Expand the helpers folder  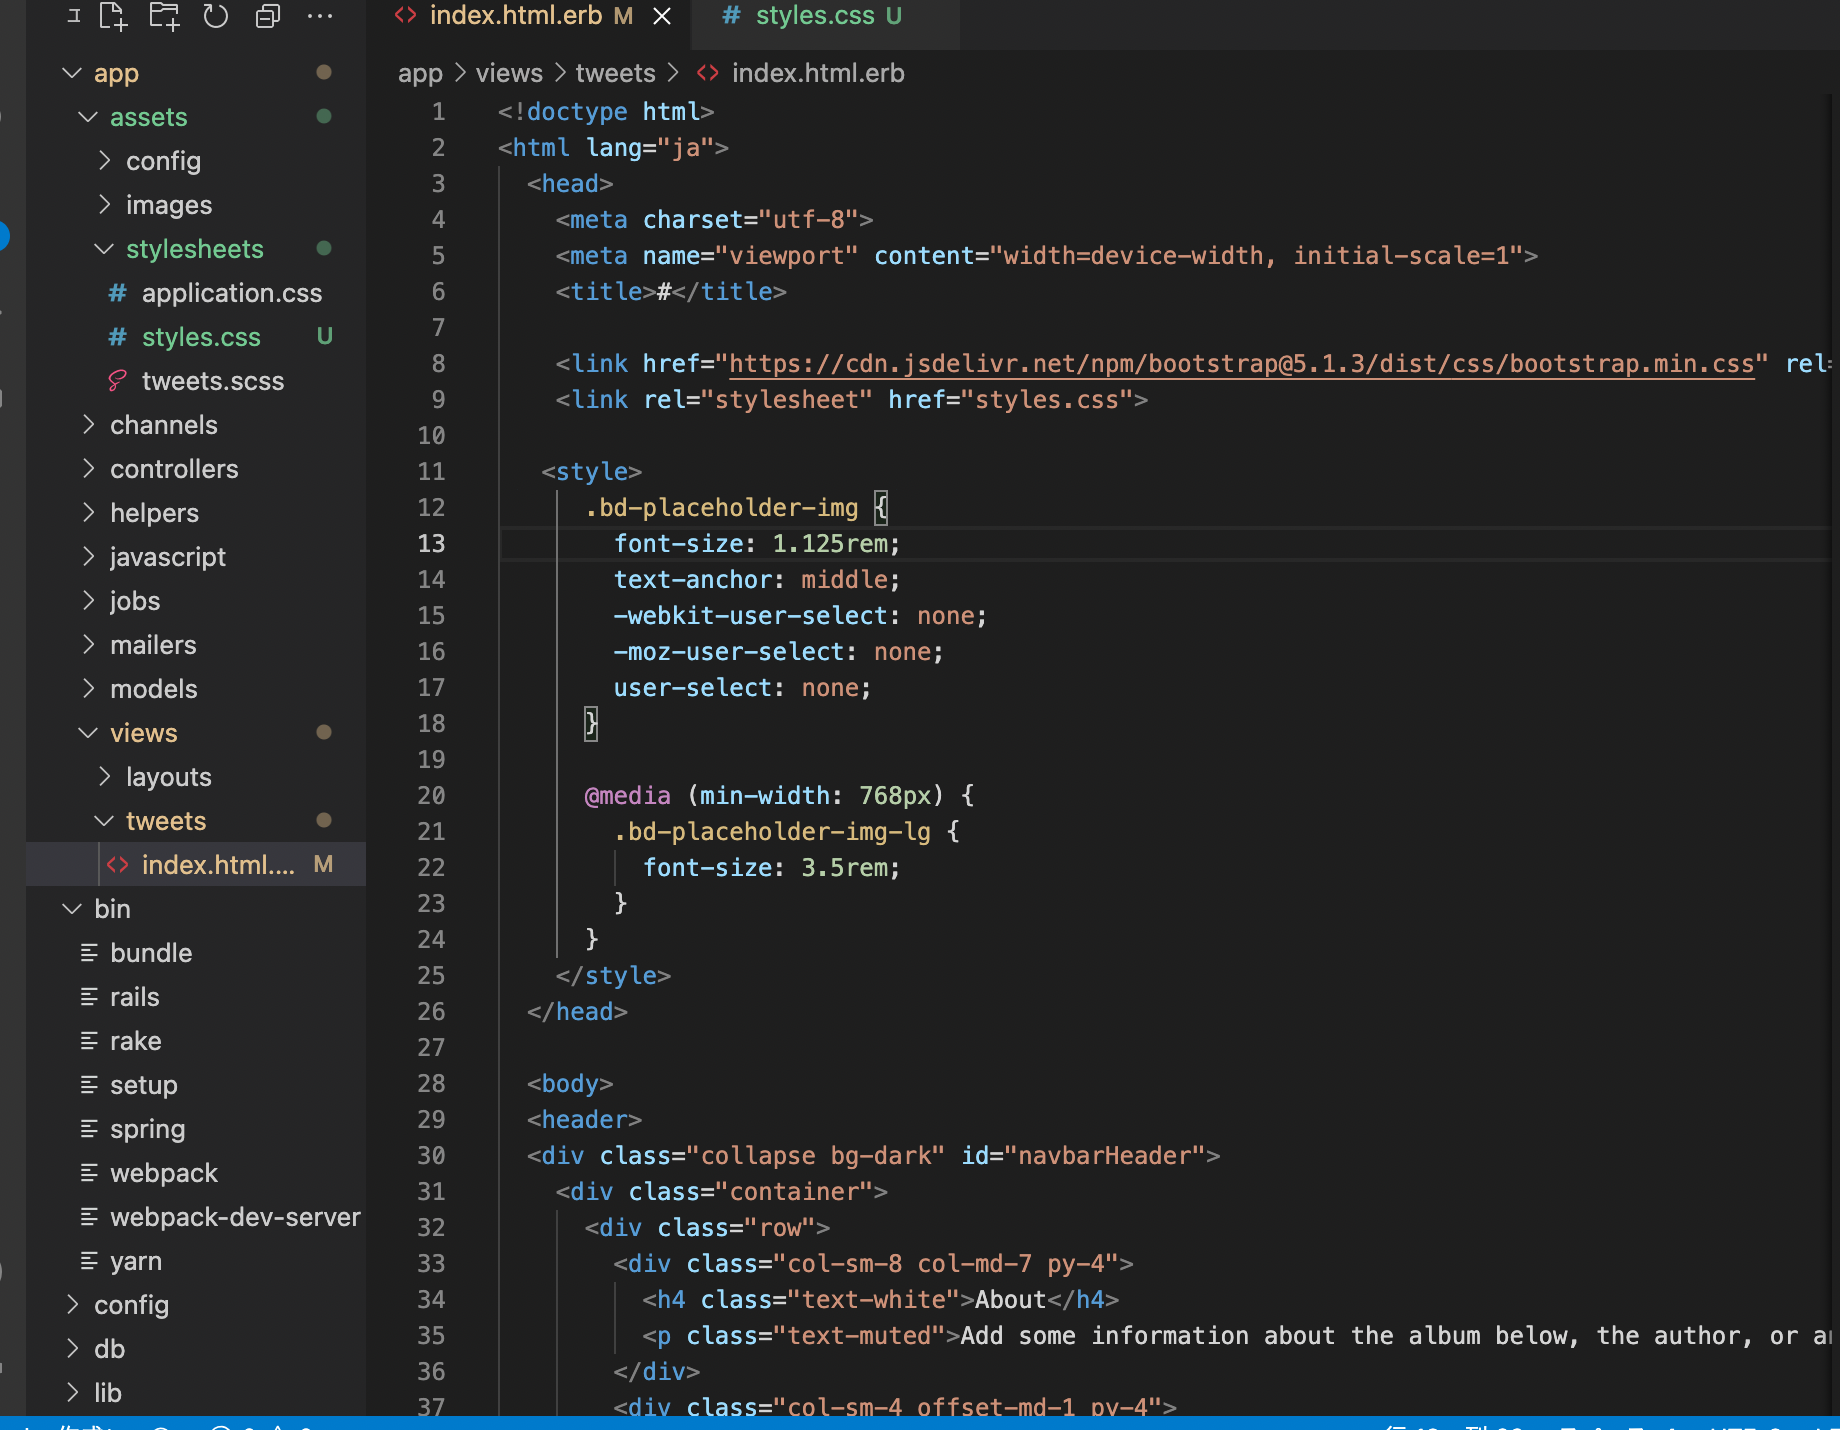tap(88, 513)
